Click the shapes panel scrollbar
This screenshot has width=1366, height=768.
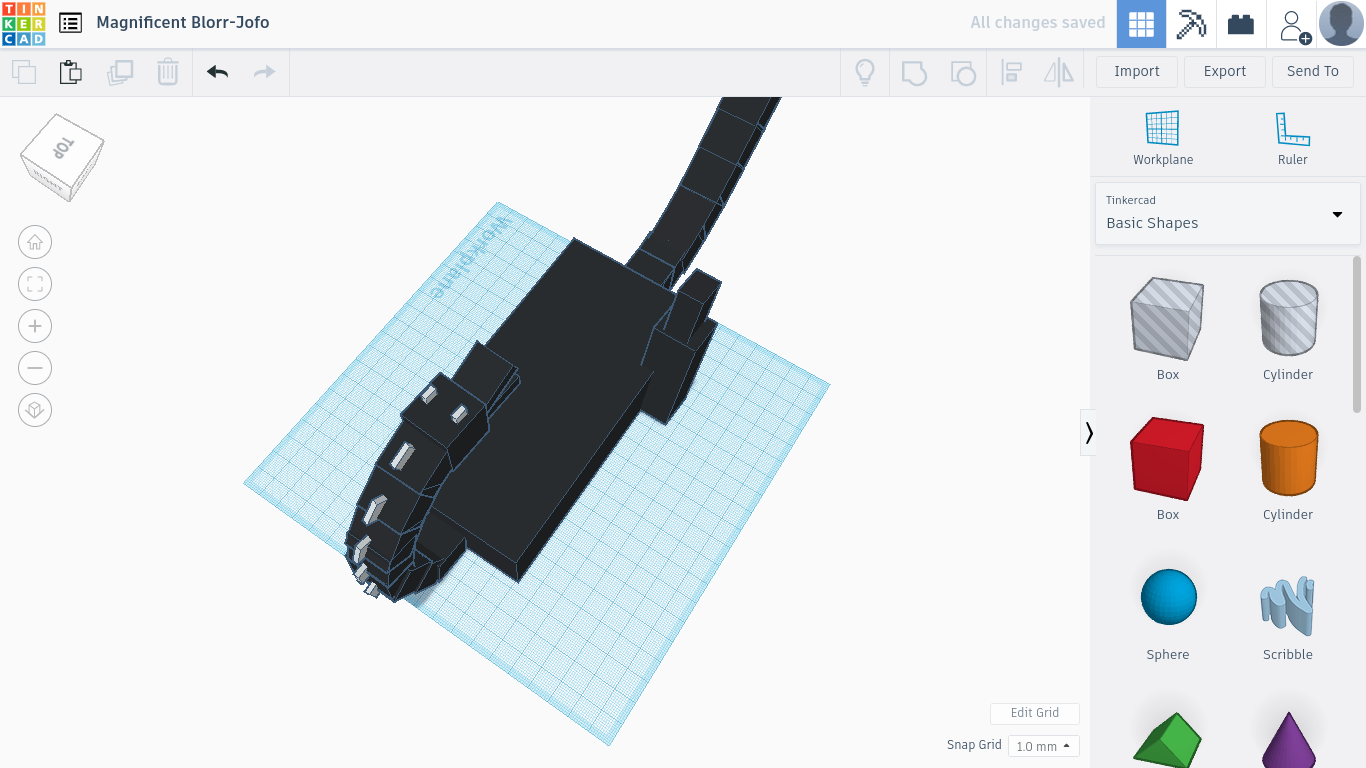(1357, 334)
